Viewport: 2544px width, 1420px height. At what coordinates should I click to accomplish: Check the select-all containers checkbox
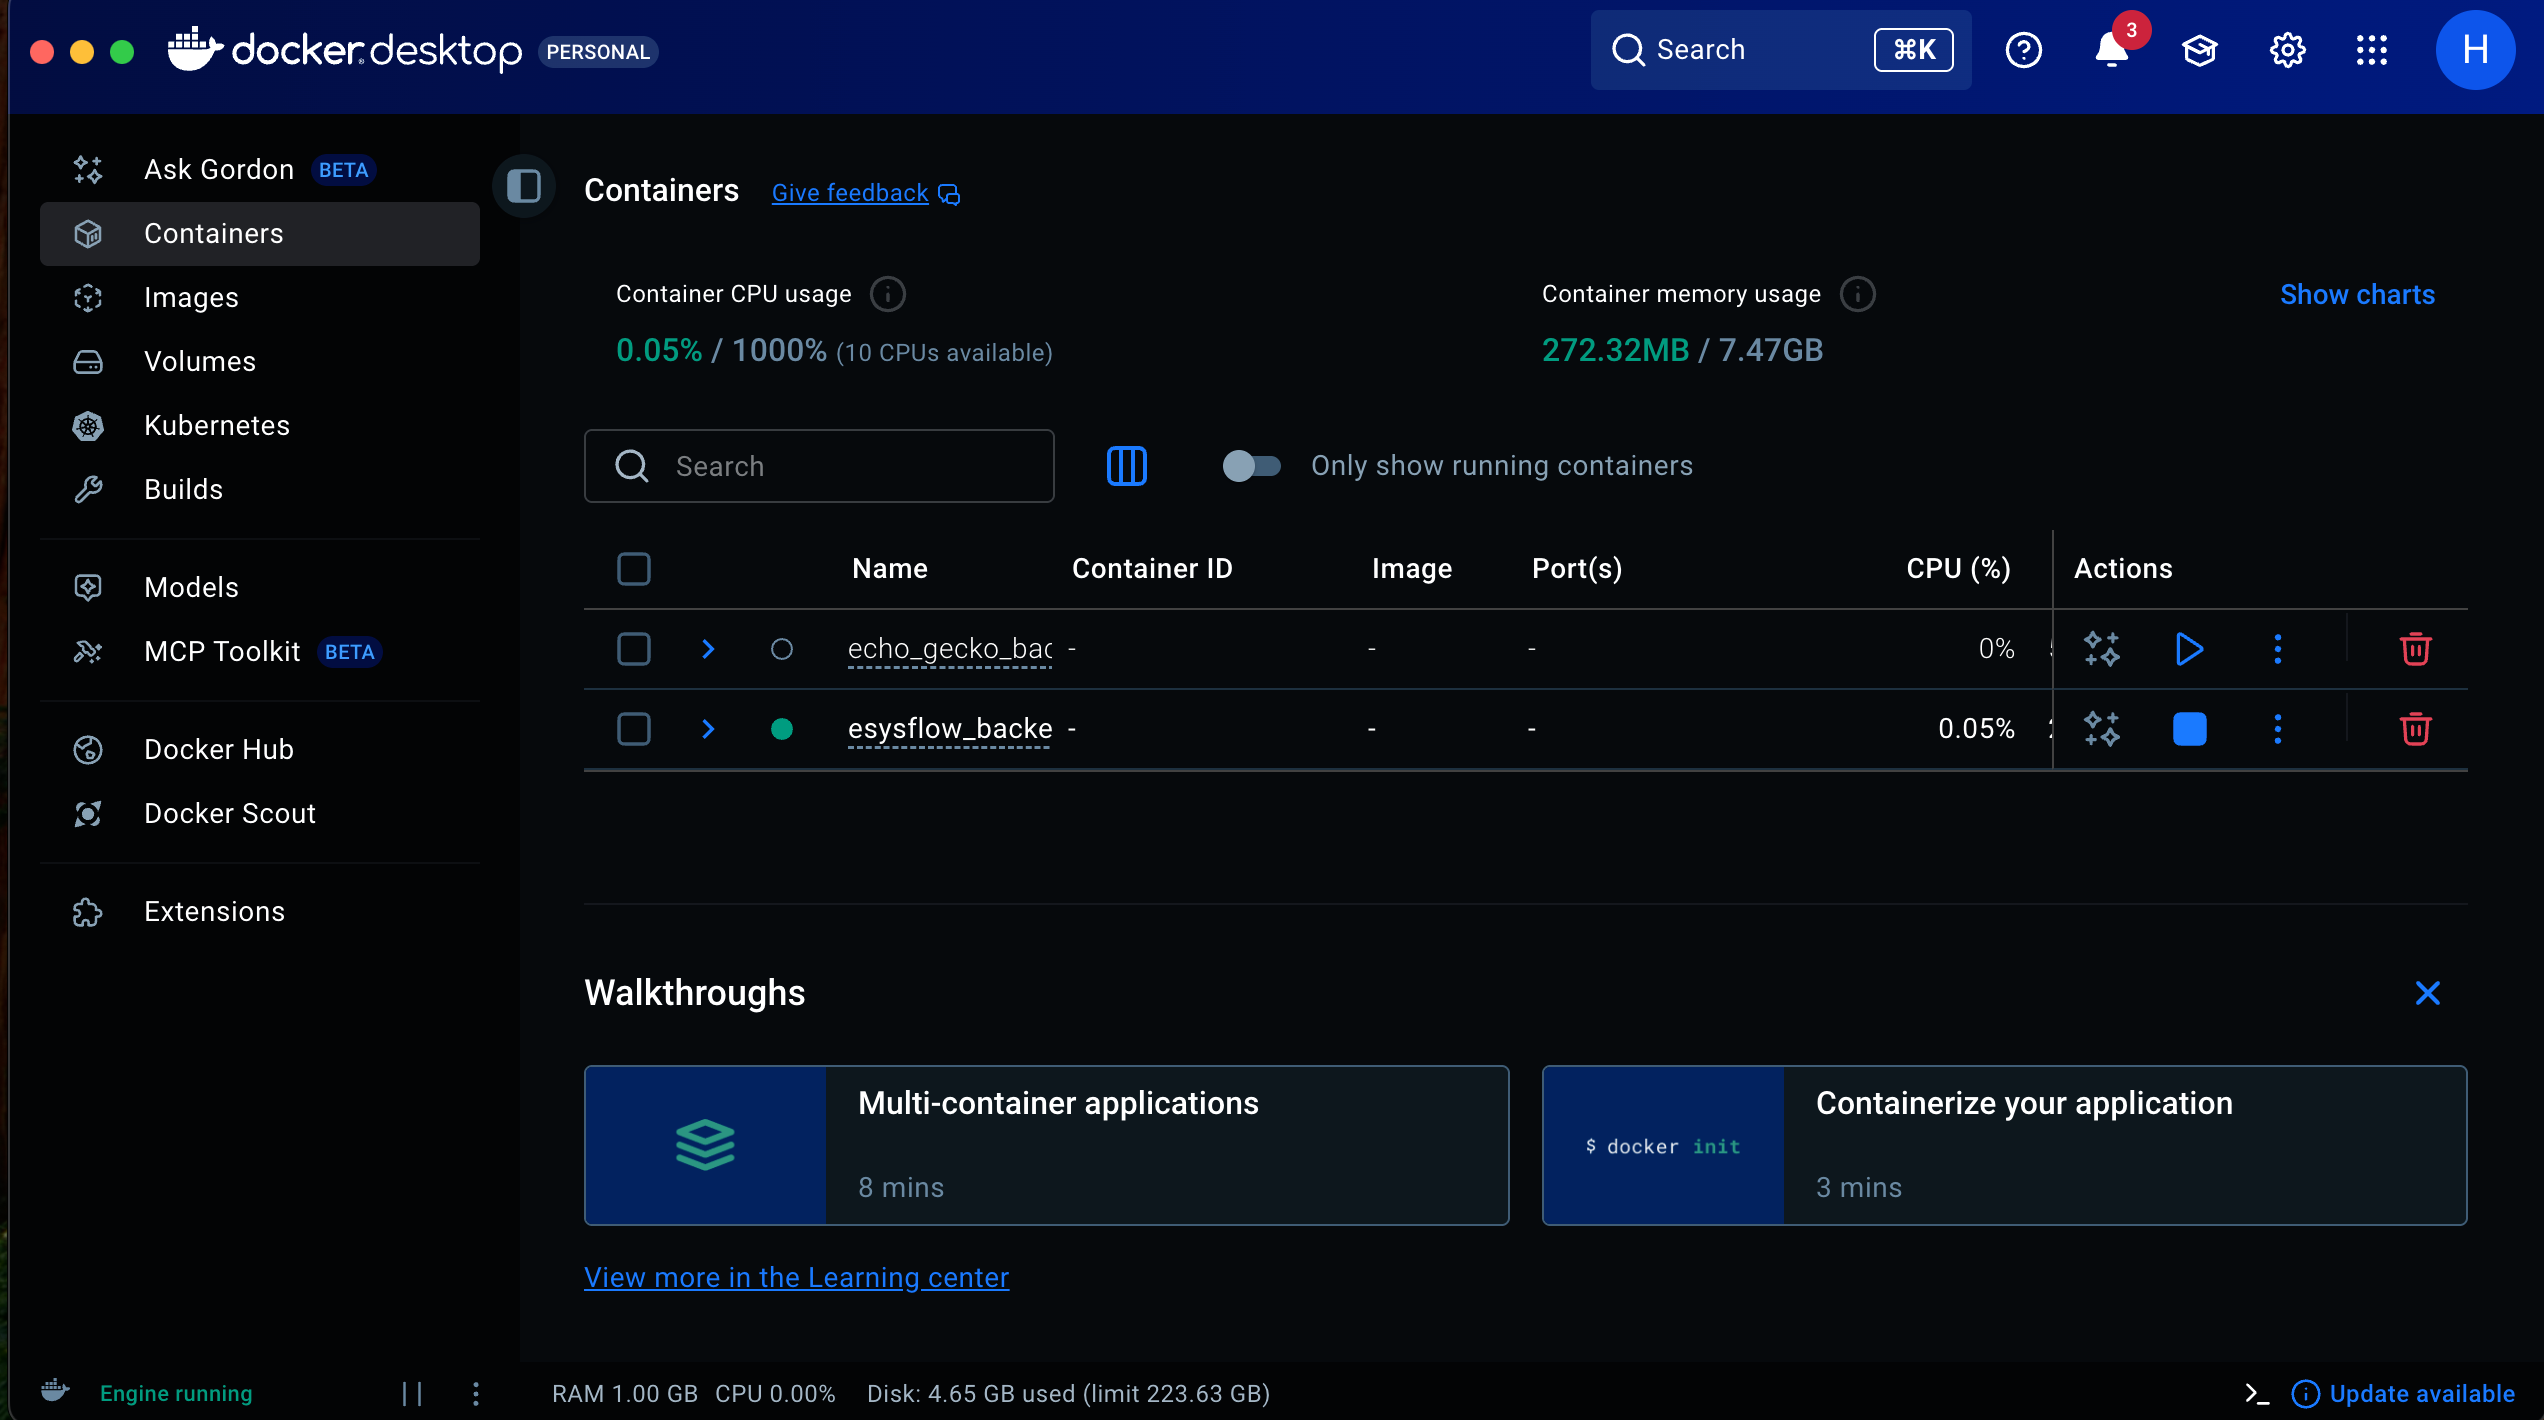click(x=634, y=569)
